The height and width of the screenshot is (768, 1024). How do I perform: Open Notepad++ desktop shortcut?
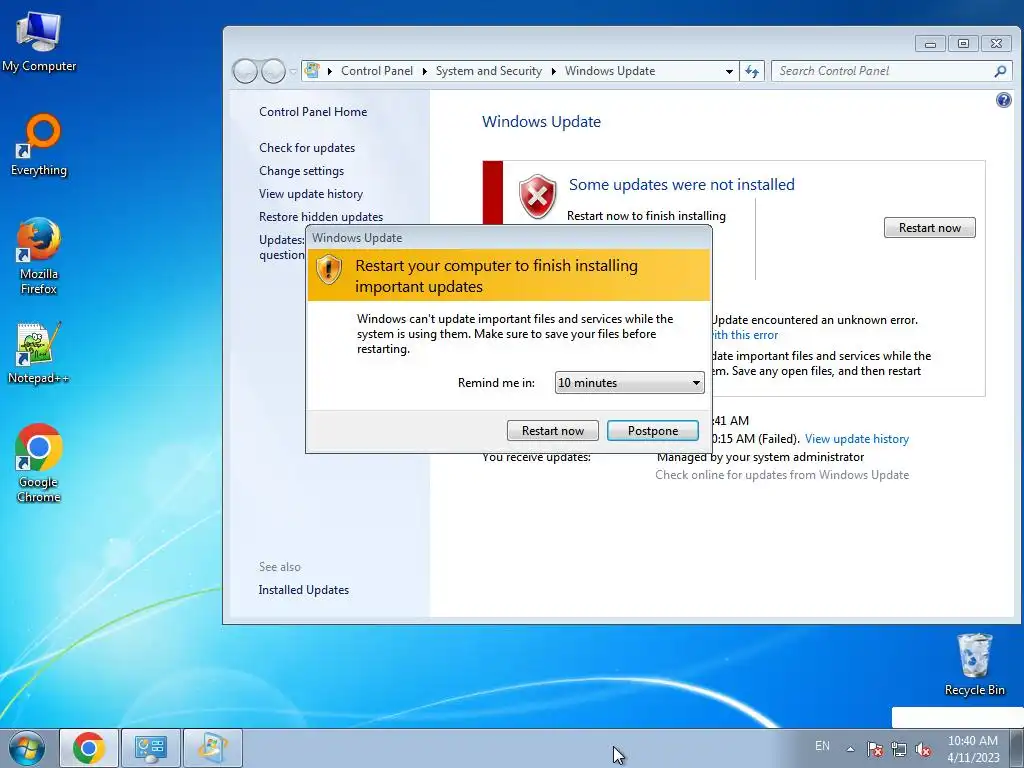[x=39, y=353]
